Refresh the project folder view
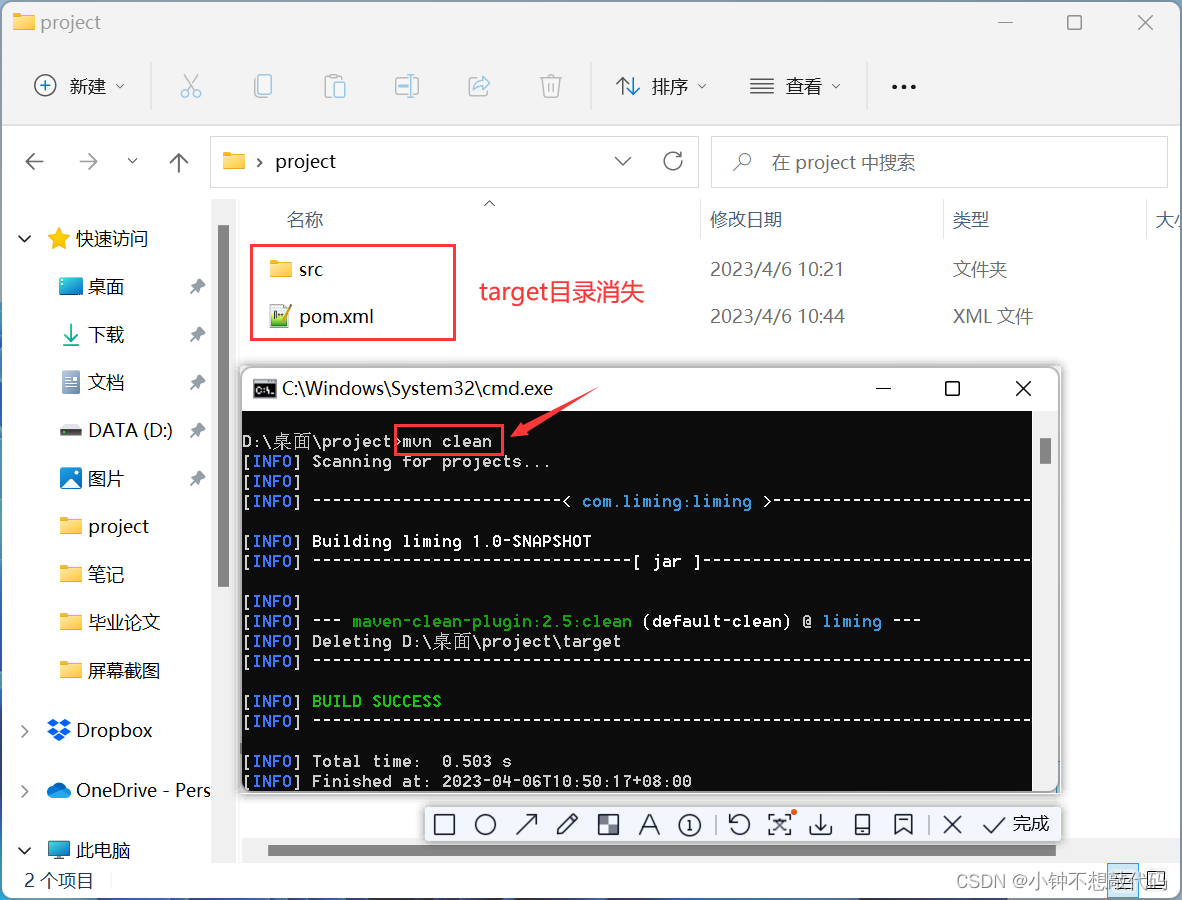The height and width of the screenshot is (900, 1182). (672, 161)
